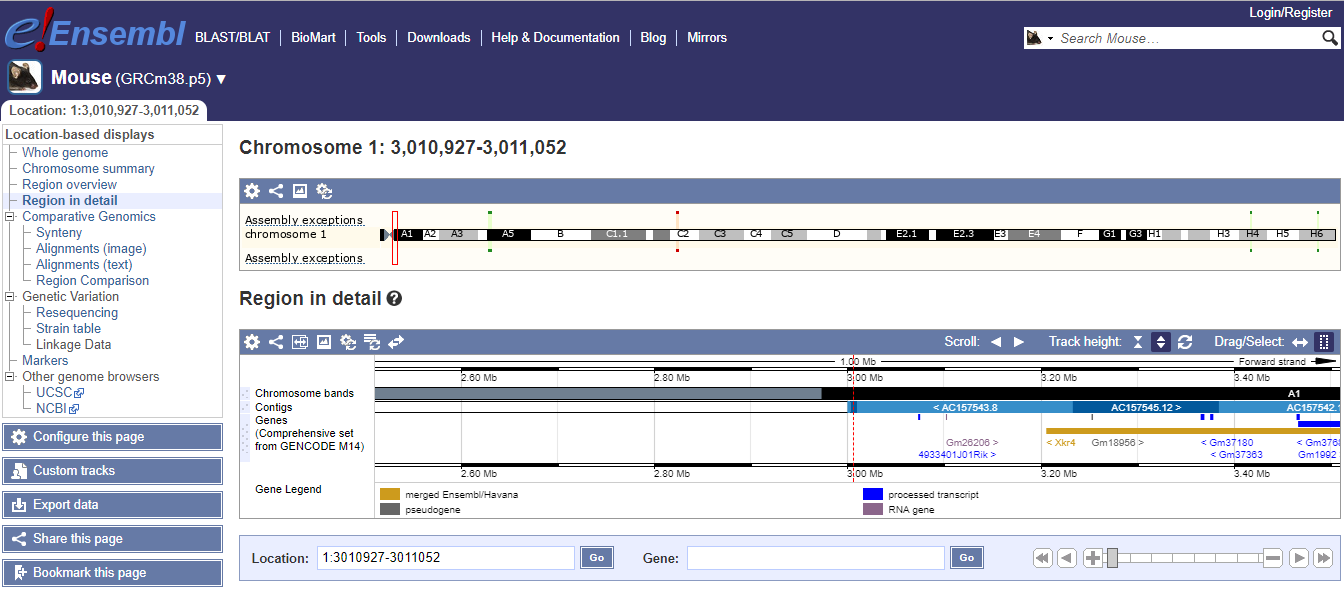The width and height of the screenshot is (1344, 594).
Task: Open Region in detail help question mark
Action: [394, 298]
